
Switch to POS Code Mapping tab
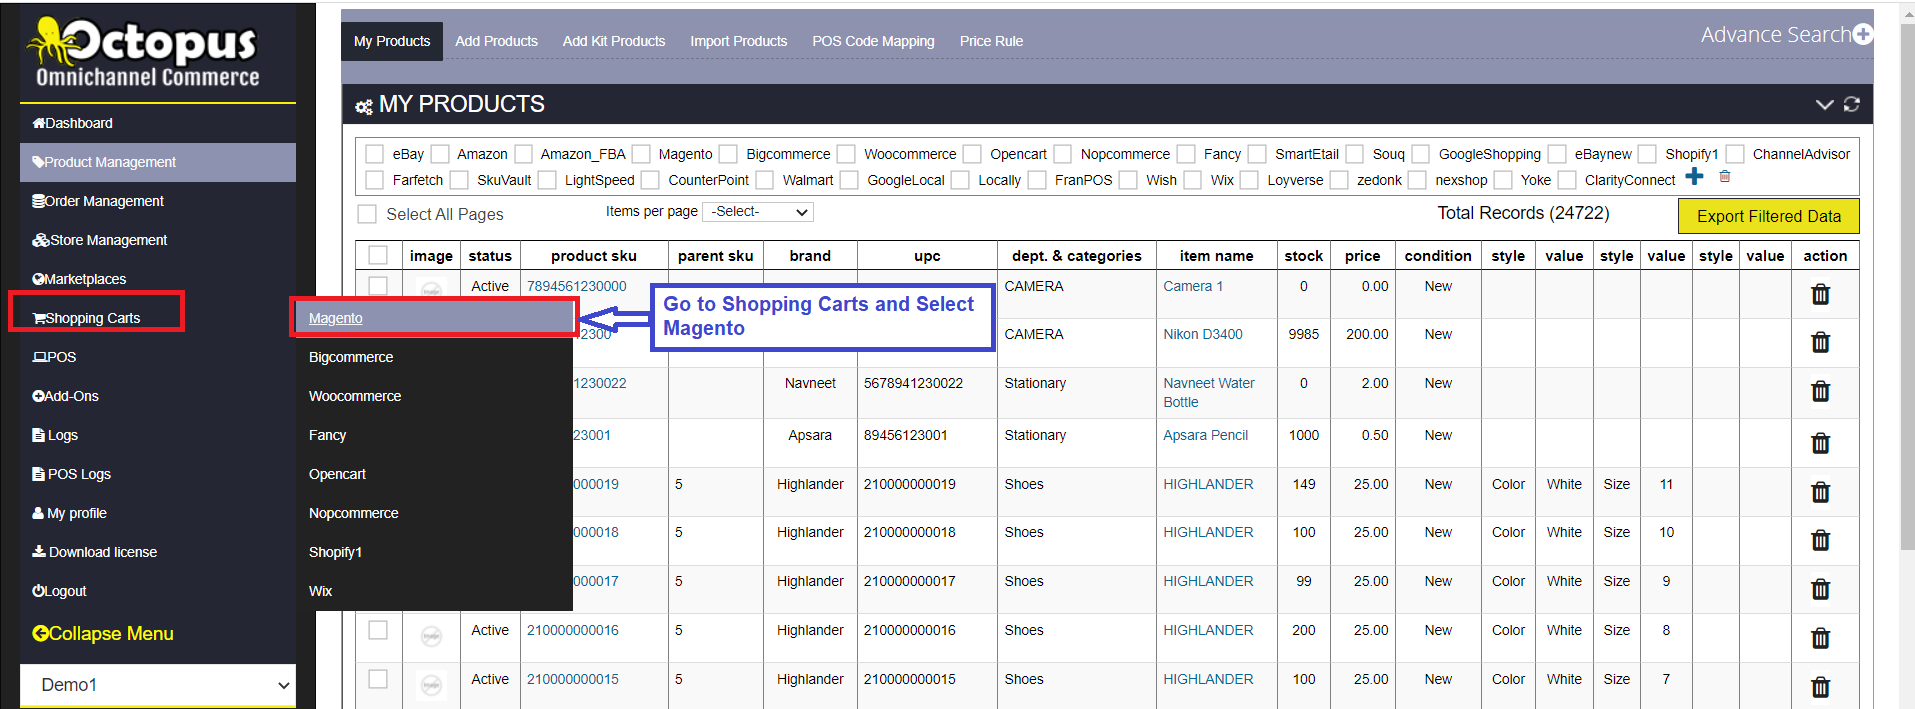click(x=873, y=41)
